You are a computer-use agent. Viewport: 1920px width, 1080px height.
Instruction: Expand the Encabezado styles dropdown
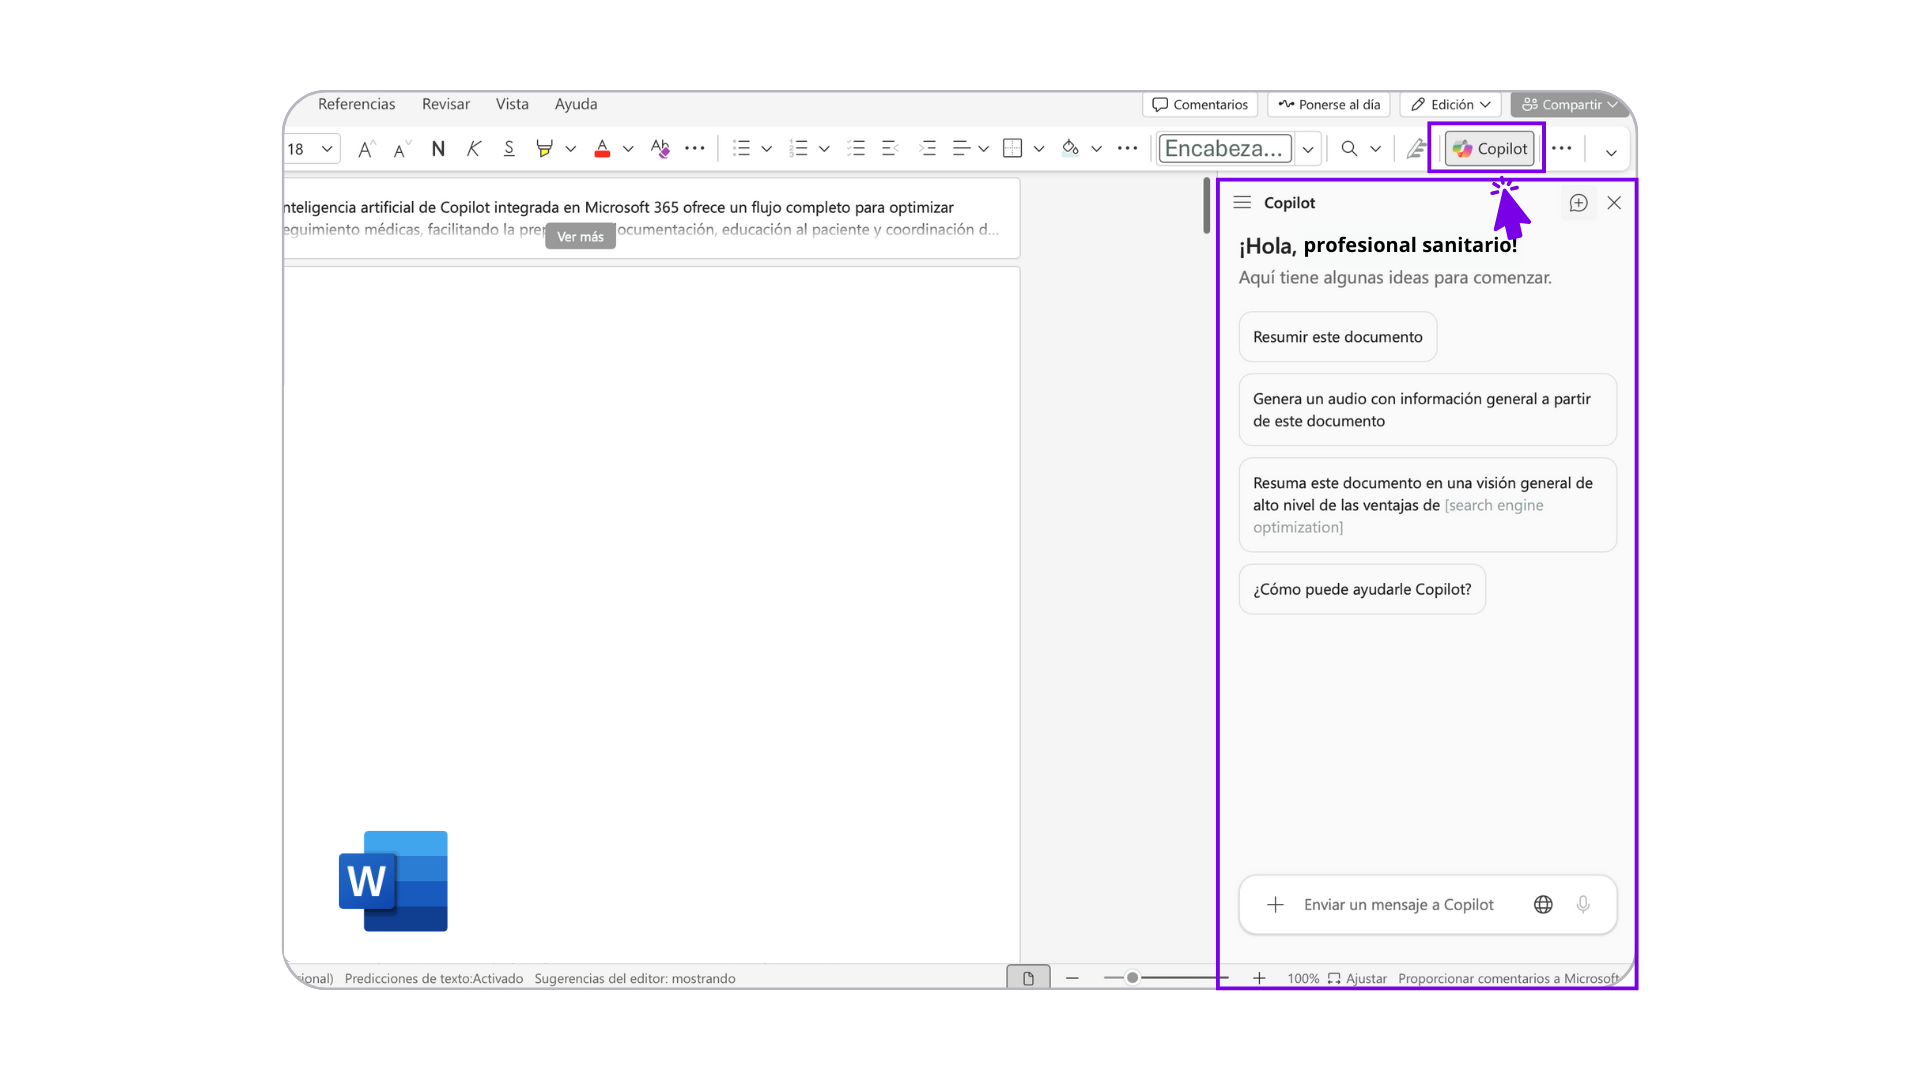(1308, 149)
